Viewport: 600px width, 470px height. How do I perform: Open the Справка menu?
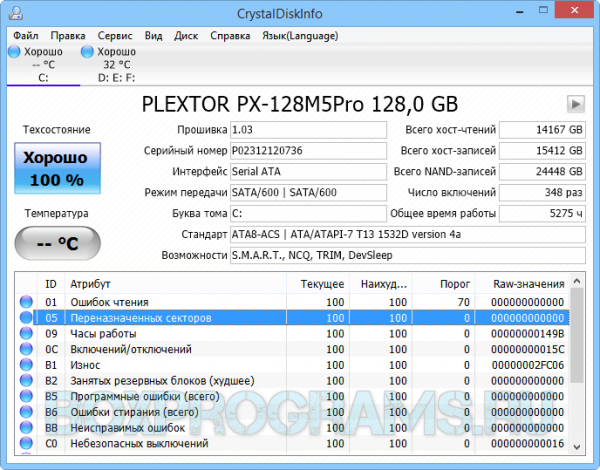[x=230, y=36]
